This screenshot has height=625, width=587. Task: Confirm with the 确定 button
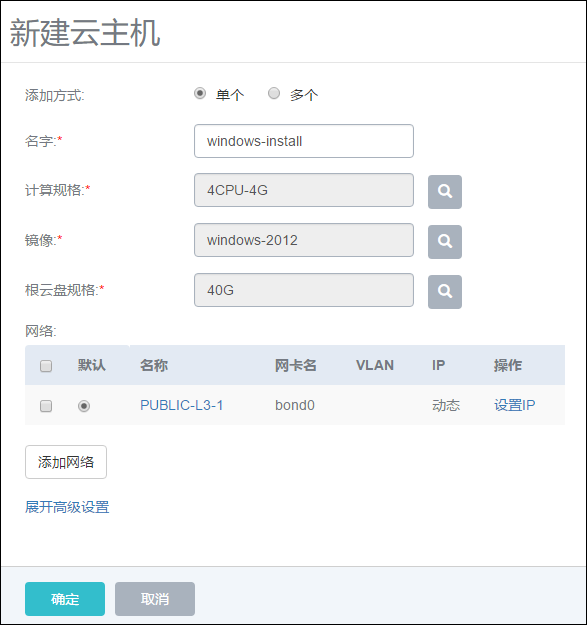(x=65, y=599)
